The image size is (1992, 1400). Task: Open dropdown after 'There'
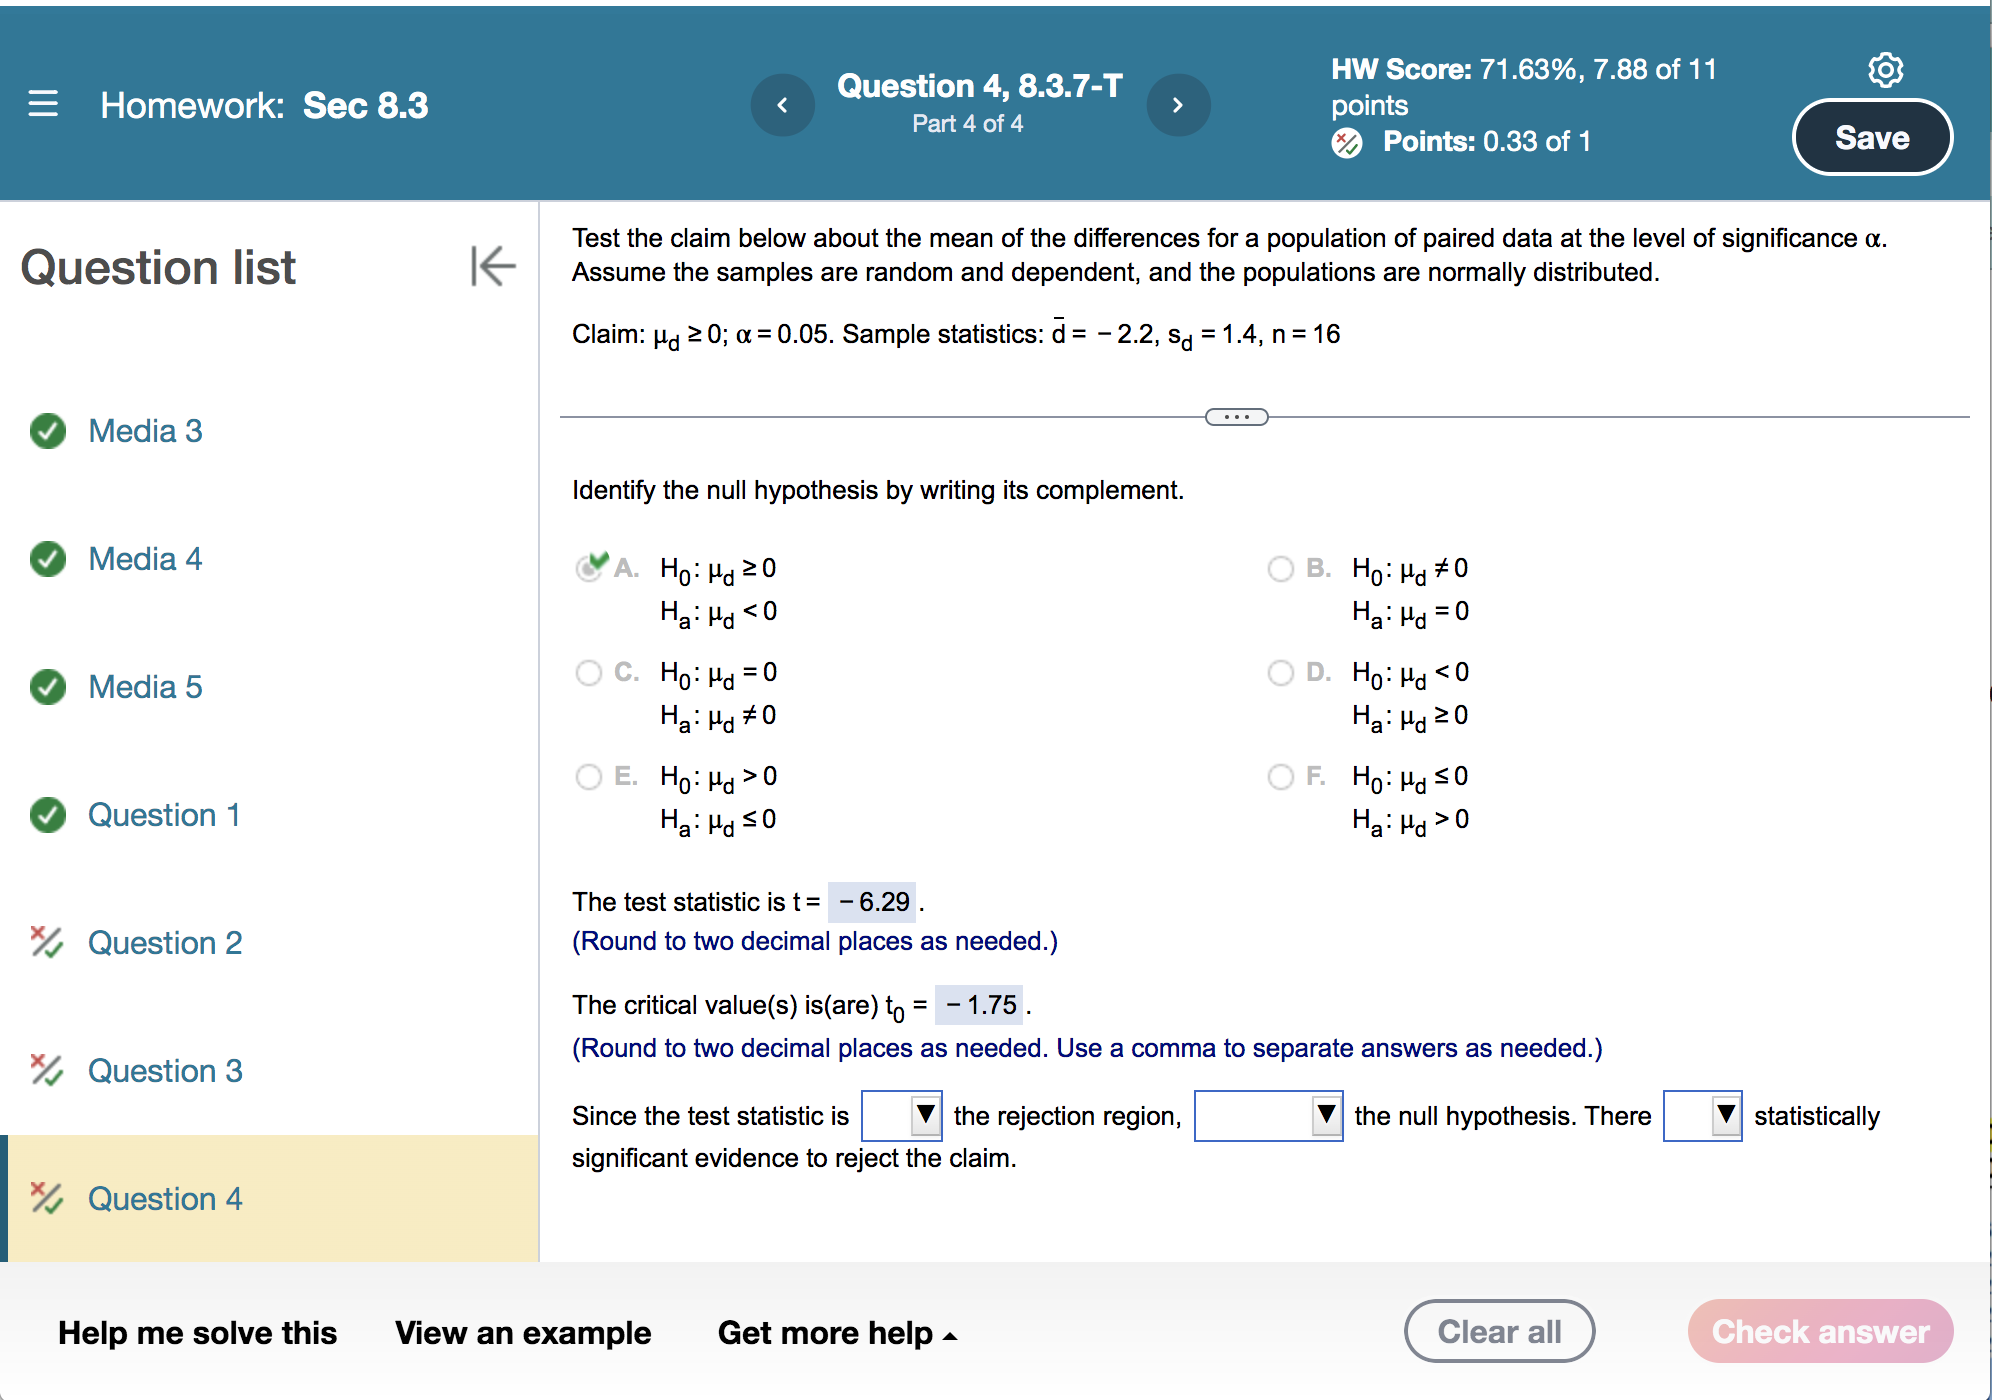(1702, 1115)
